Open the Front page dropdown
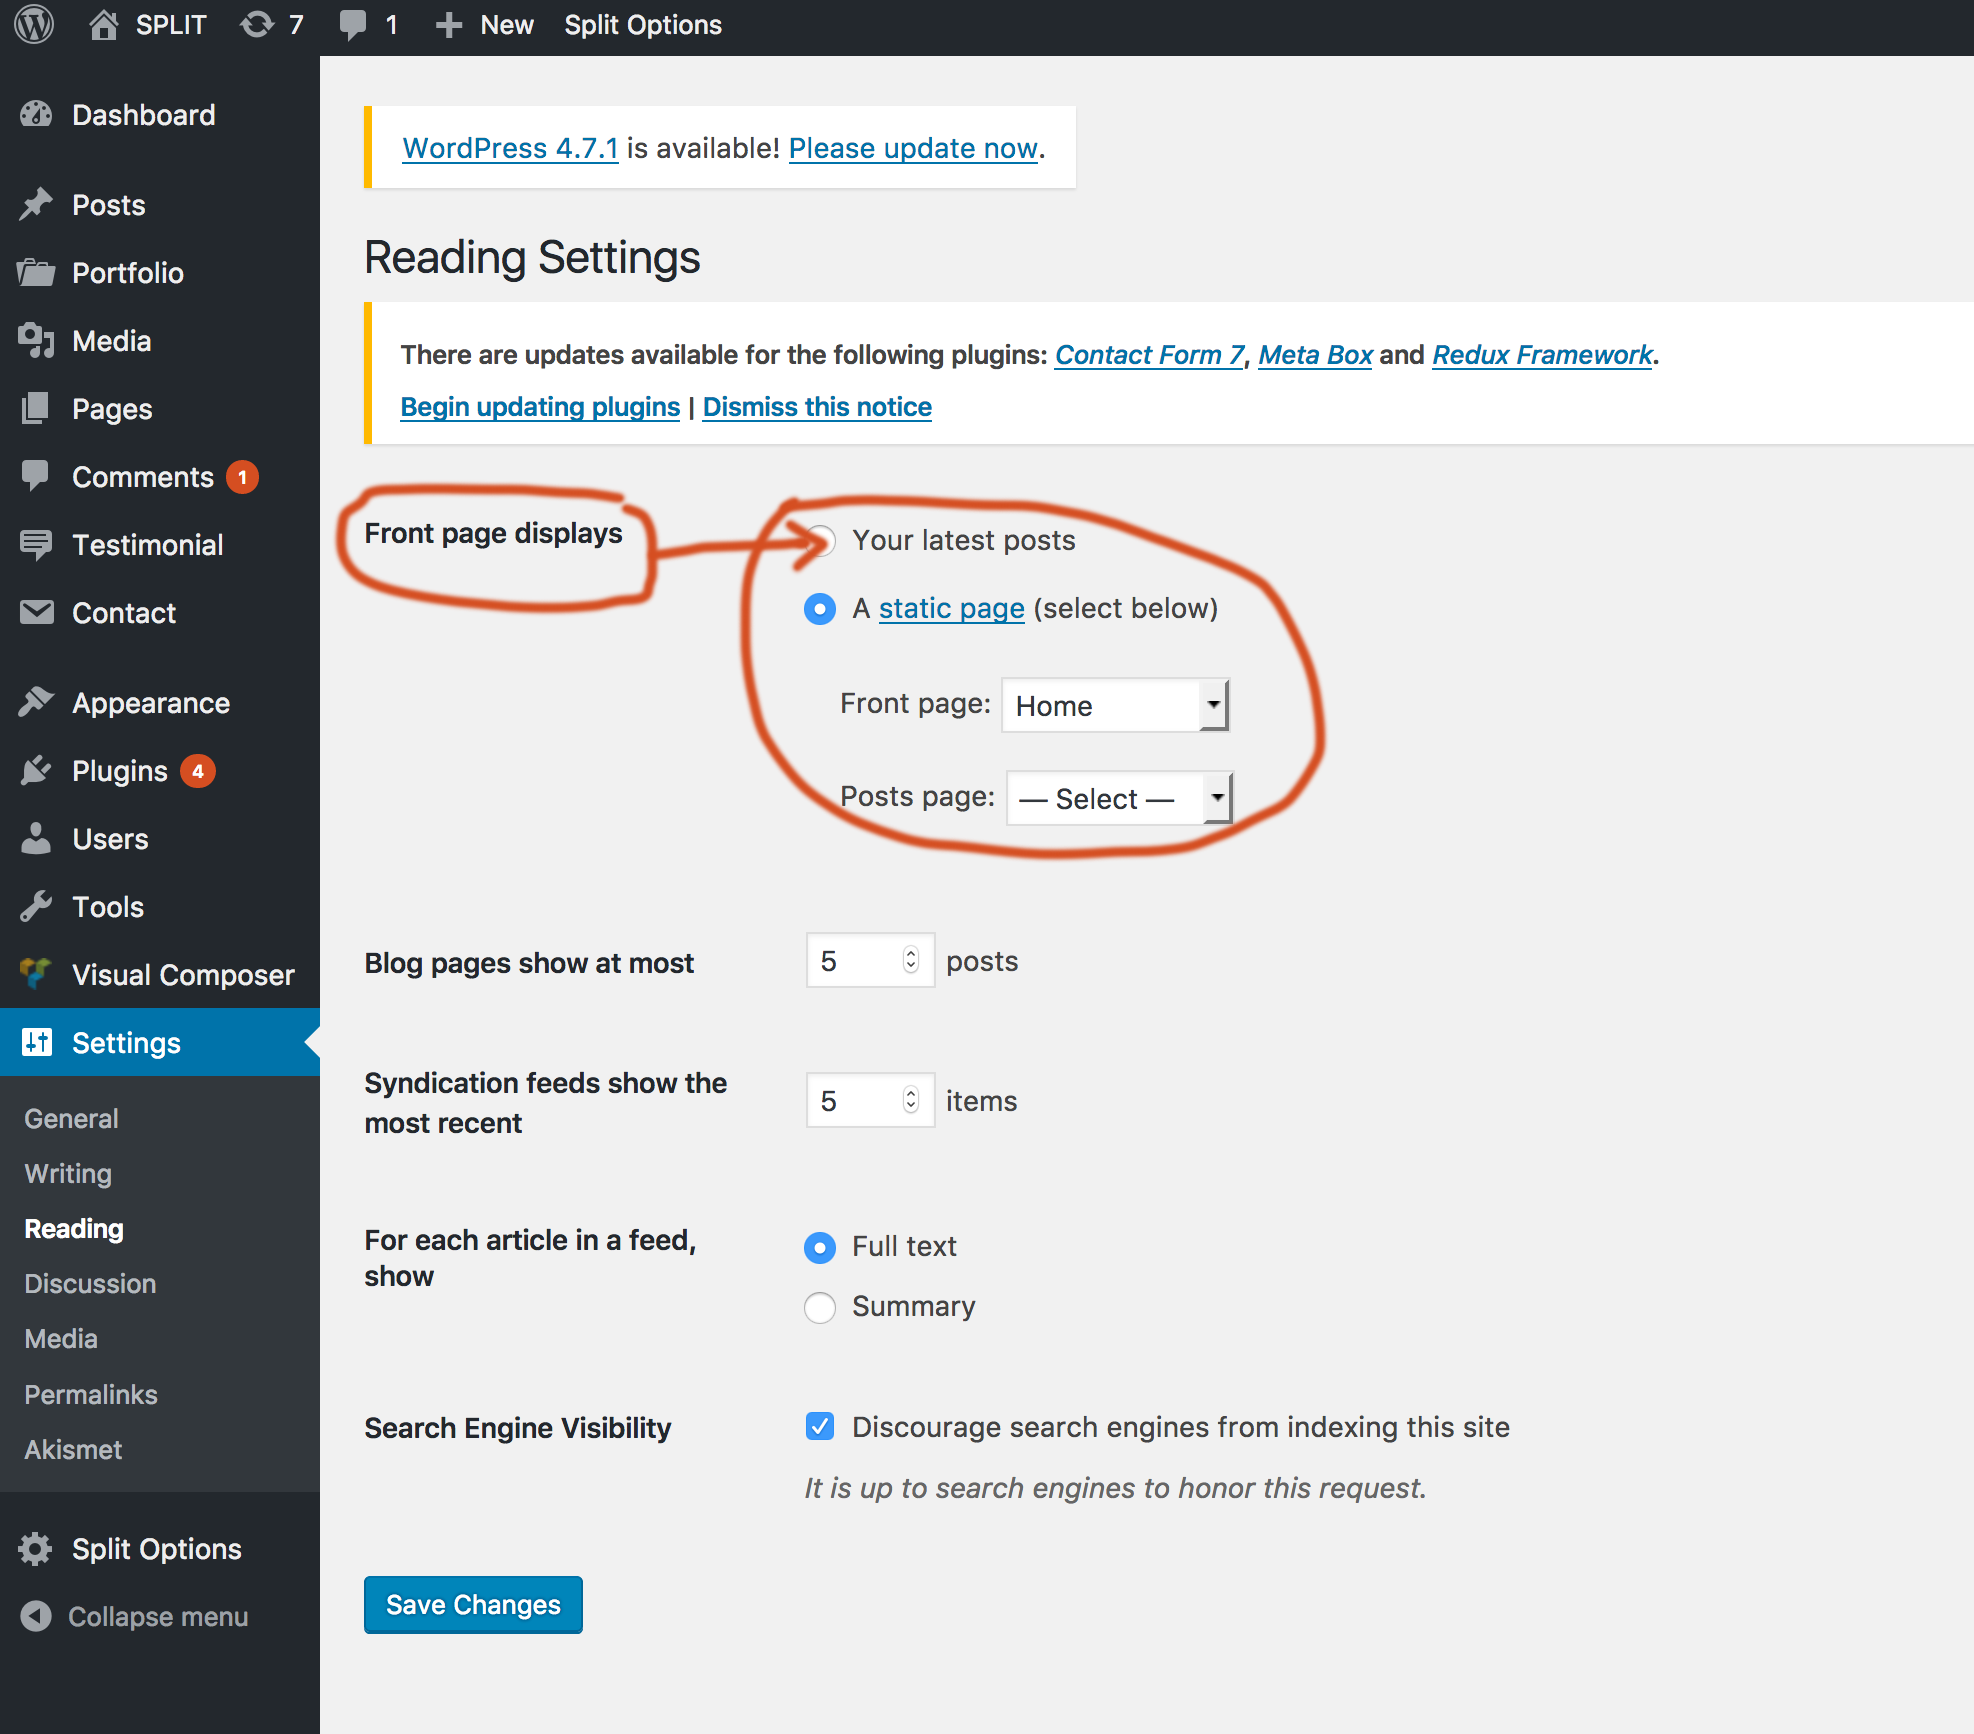 pos(1115,706)
